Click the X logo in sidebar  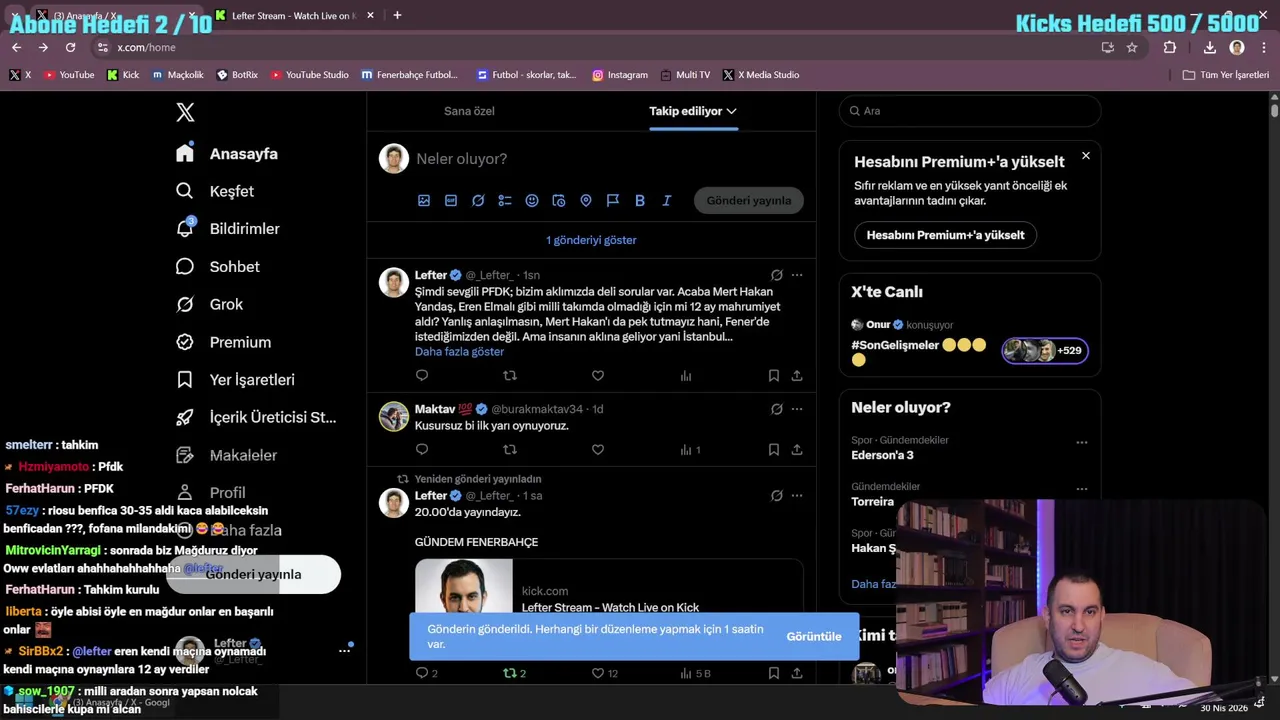tap(185, 112)
